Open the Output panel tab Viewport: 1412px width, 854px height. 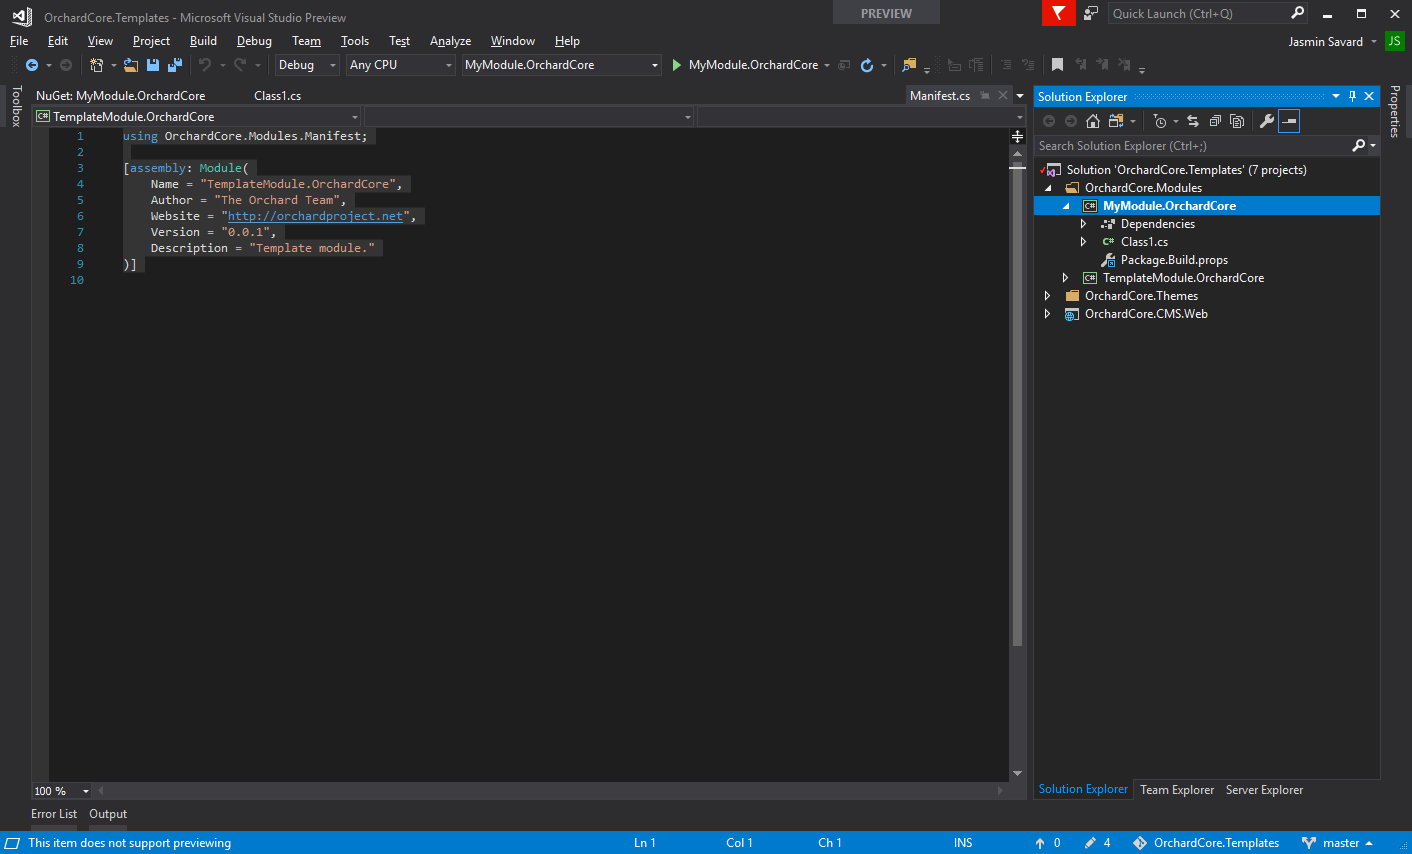pos(108,814)
